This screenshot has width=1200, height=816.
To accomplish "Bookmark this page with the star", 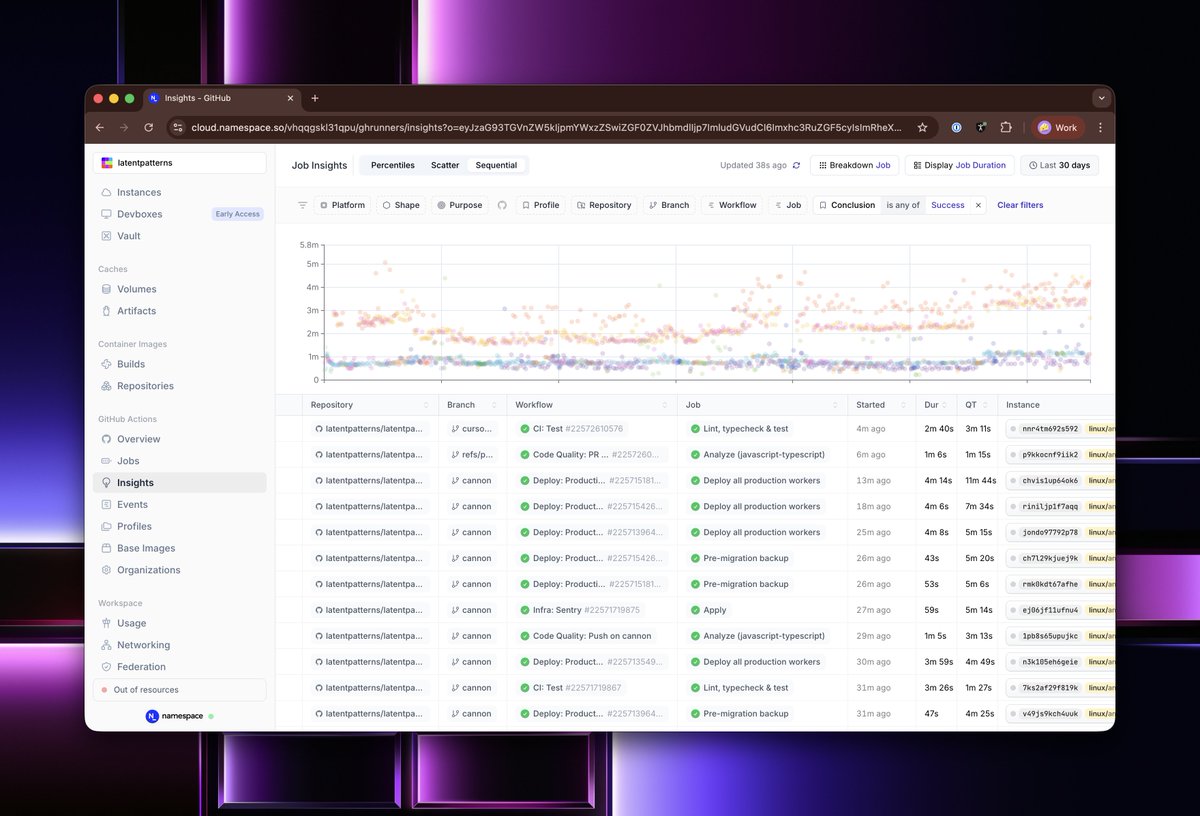I will click(x=922, y=128).
